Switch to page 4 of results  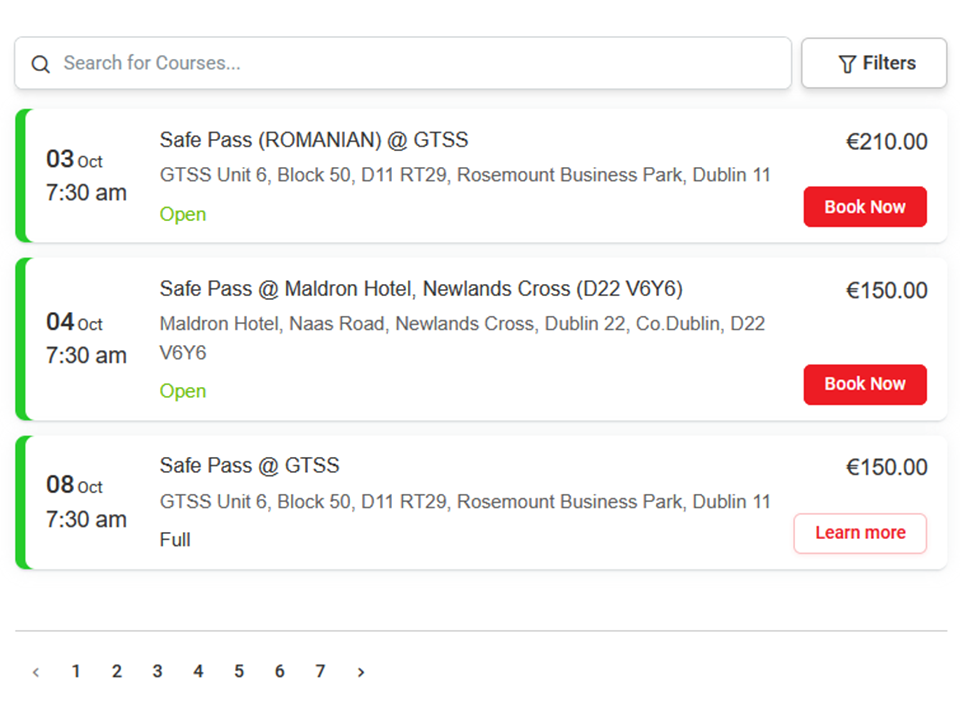point(198,672)
